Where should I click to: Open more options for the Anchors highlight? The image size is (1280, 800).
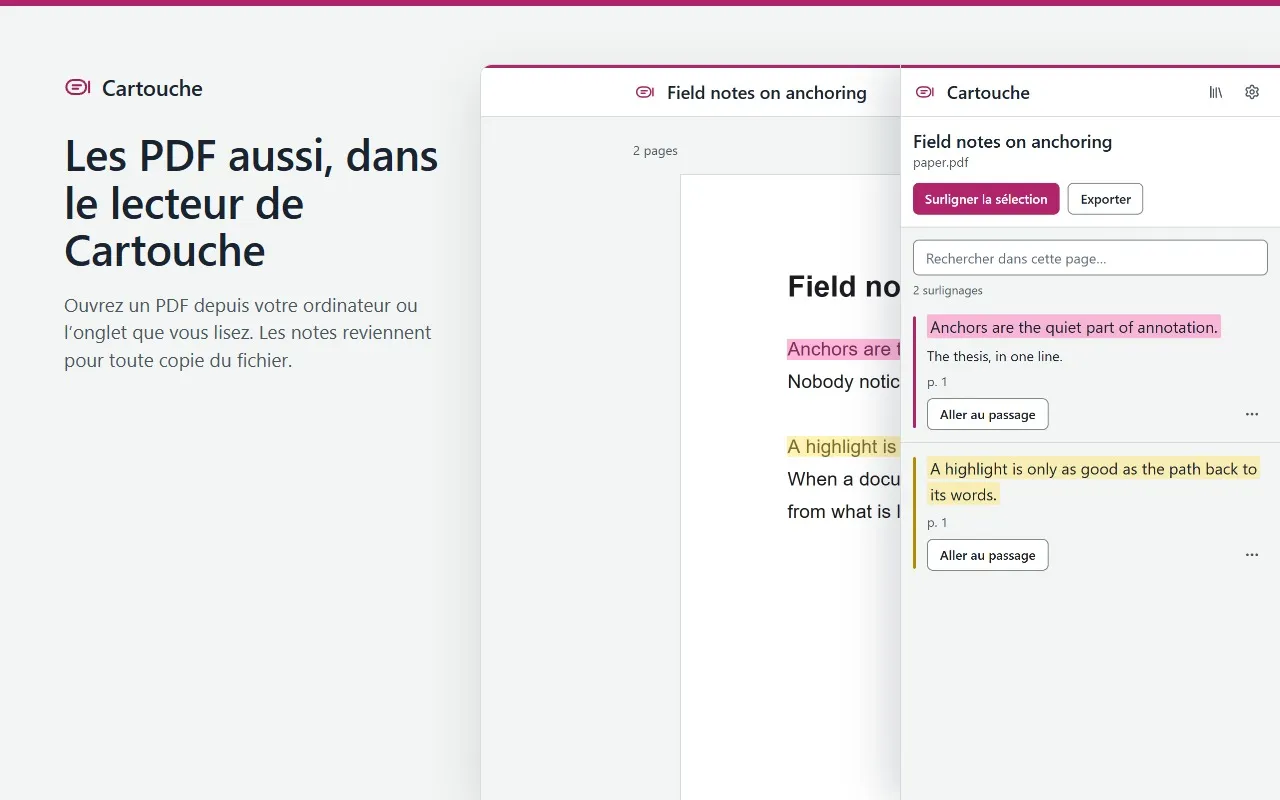coord(1252,414)
